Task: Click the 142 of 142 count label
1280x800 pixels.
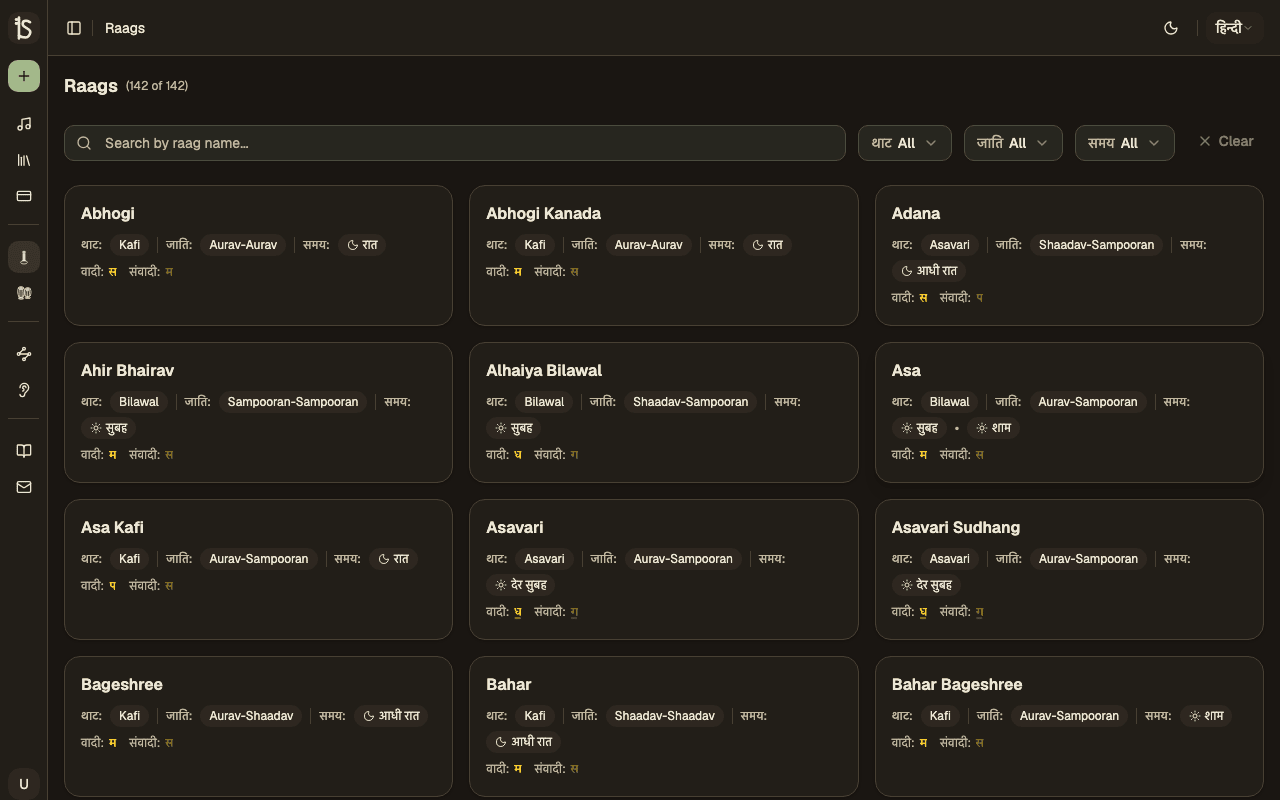Action: pyautogui.click(x=157, y=86)
